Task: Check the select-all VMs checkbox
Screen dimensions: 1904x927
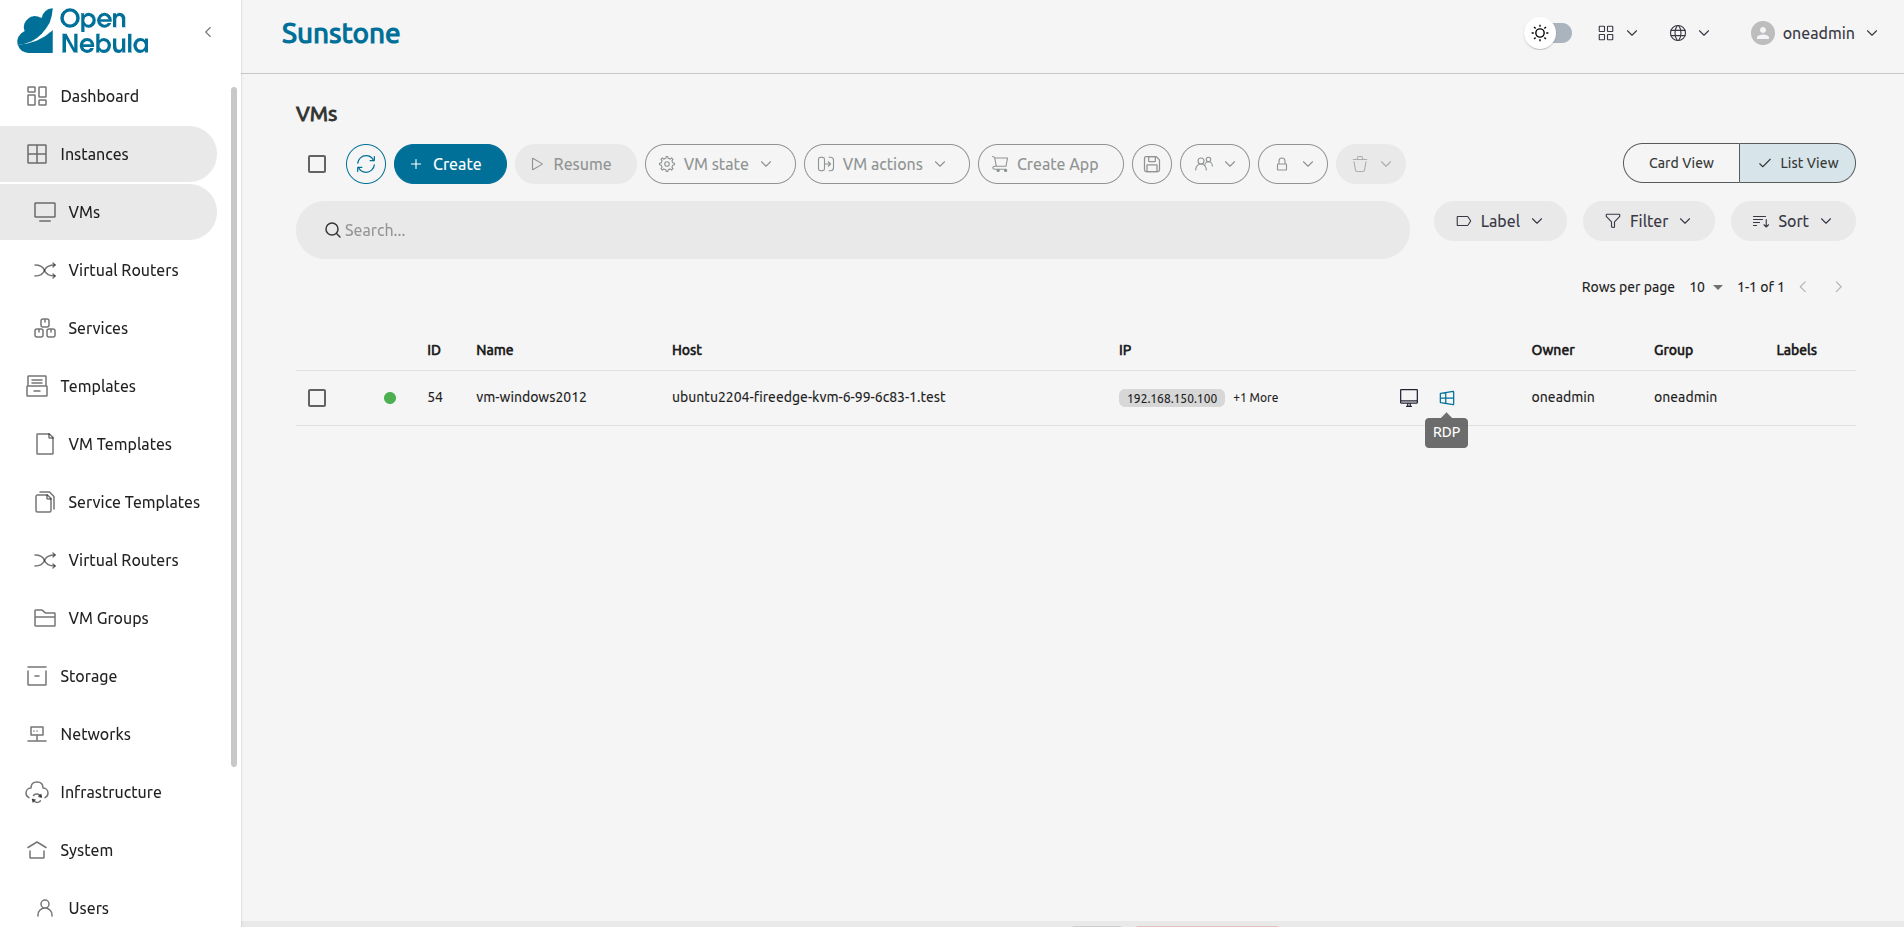Action: [x=317, y=164]
